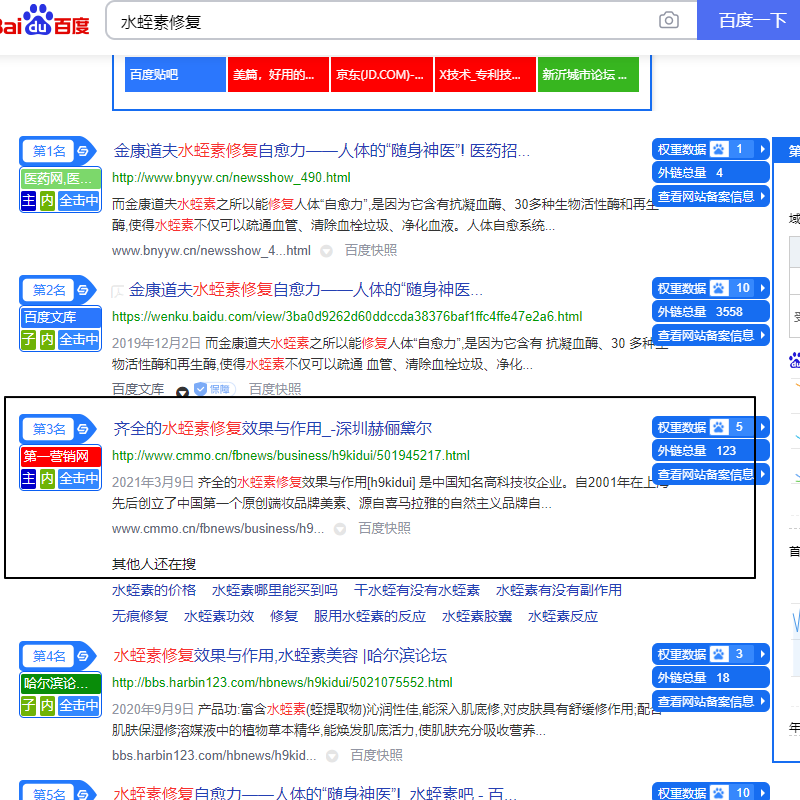Click 百度快照 under third result
The width and height of the screenshot is (800, 800).
click(x=384, y=529)
